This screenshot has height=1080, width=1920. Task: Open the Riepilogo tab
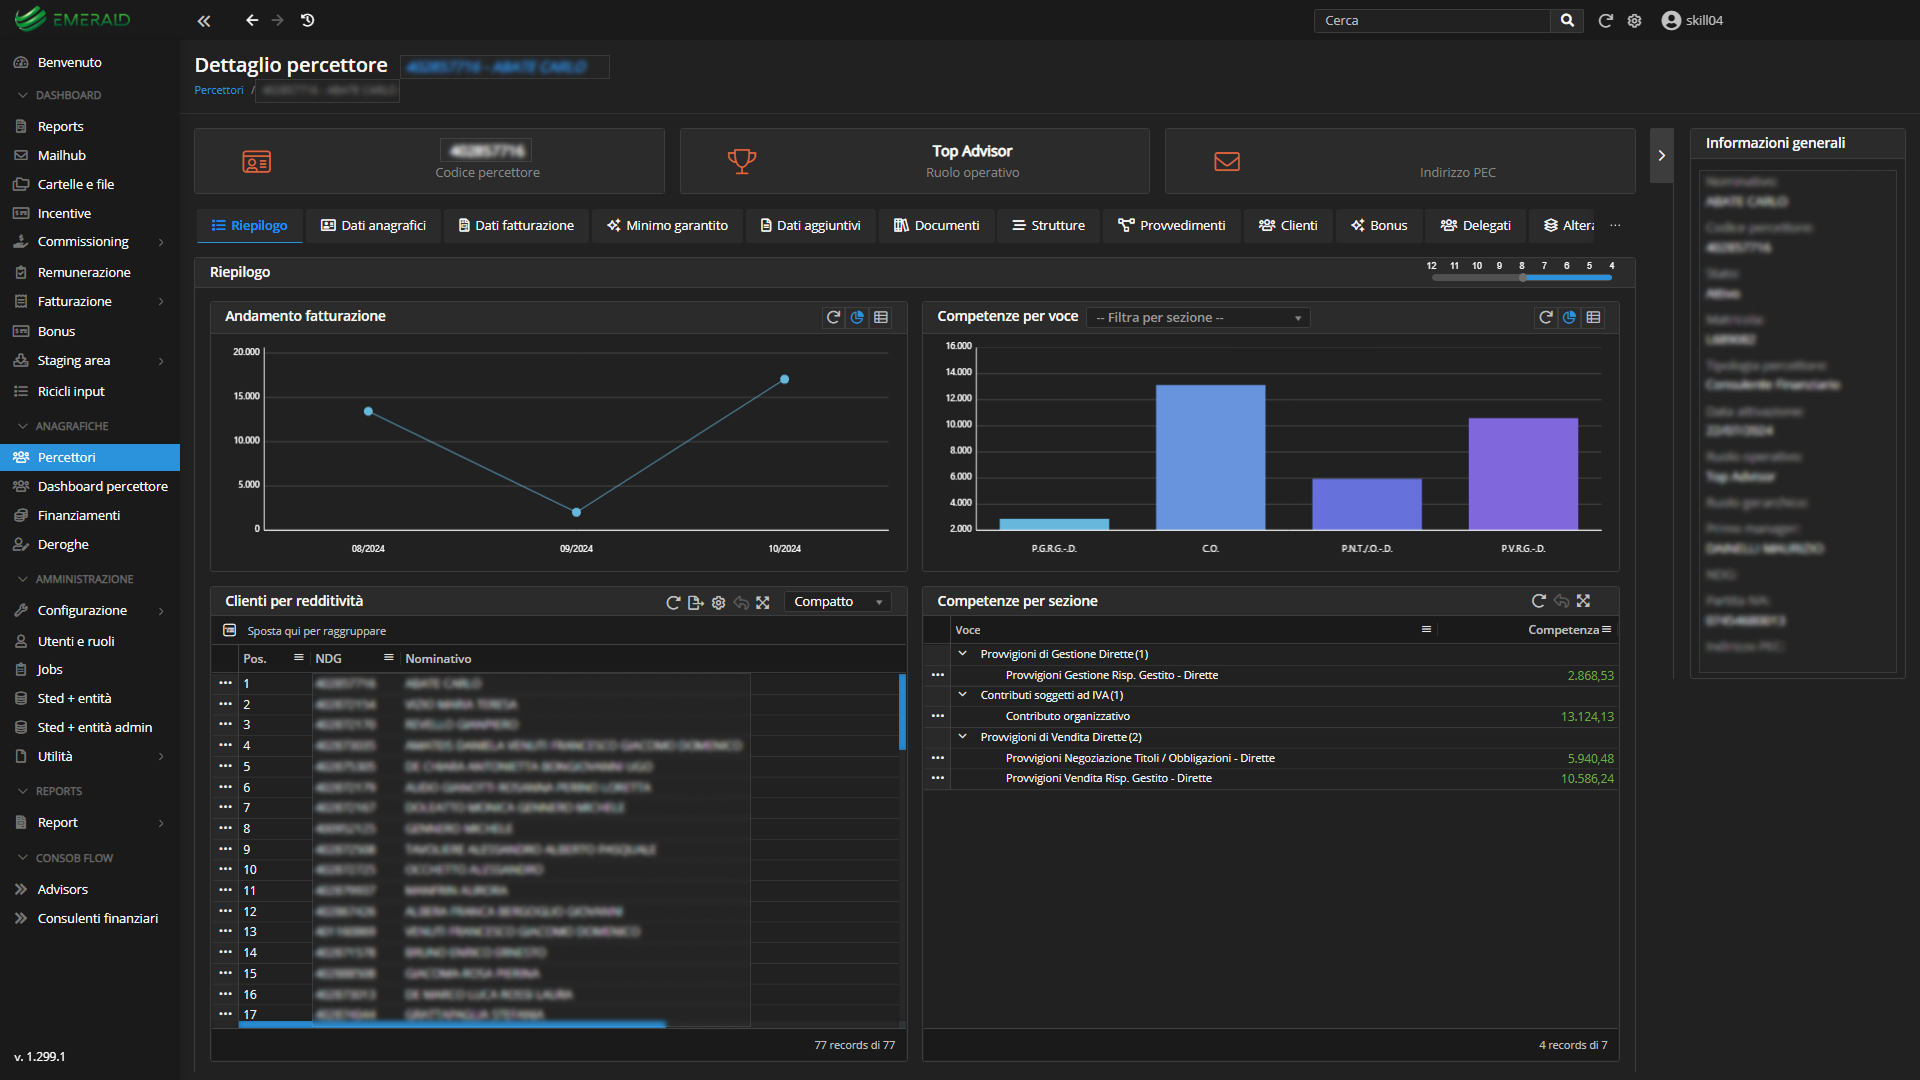249,226
